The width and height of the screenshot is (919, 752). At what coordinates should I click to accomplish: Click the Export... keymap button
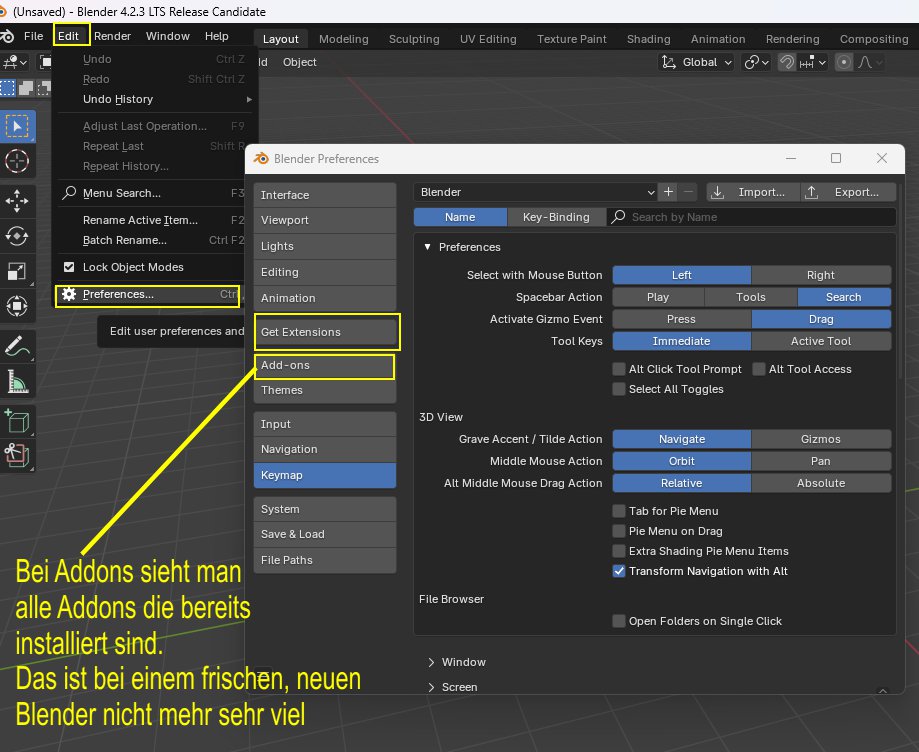point(848,192)
